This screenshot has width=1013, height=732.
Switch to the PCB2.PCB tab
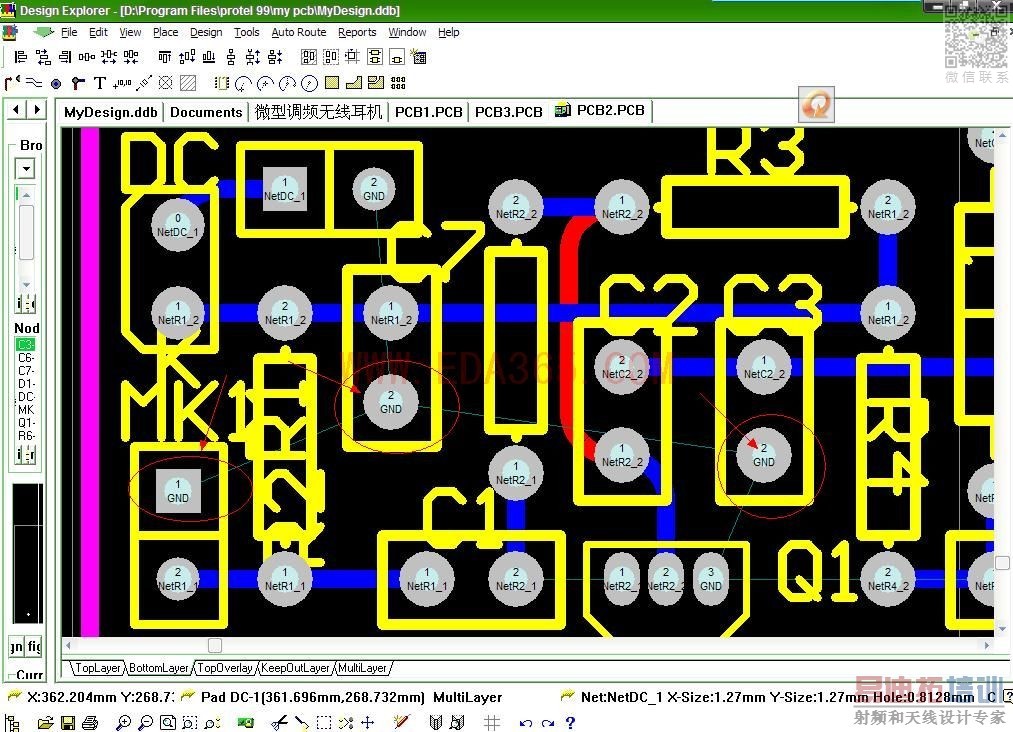[x=601, y=110]
